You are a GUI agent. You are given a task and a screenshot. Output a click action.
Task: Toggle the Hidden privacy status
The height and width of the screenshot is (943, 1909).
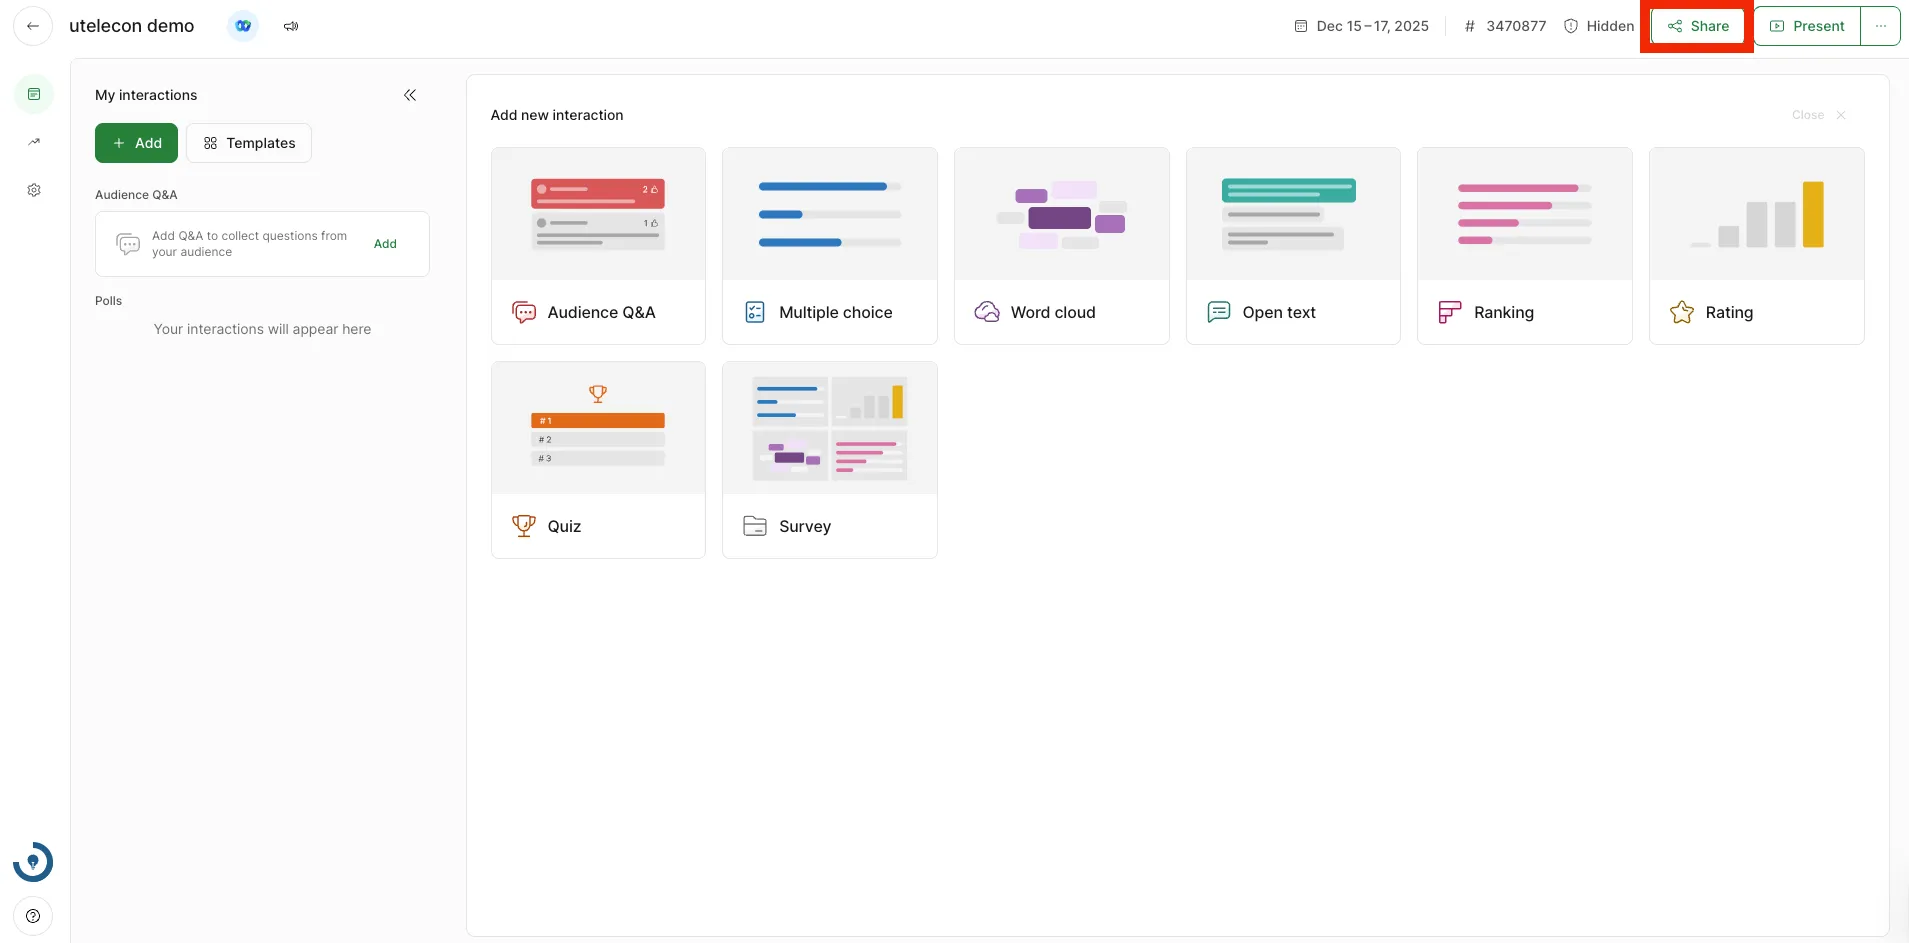[x=1598, y=26]
